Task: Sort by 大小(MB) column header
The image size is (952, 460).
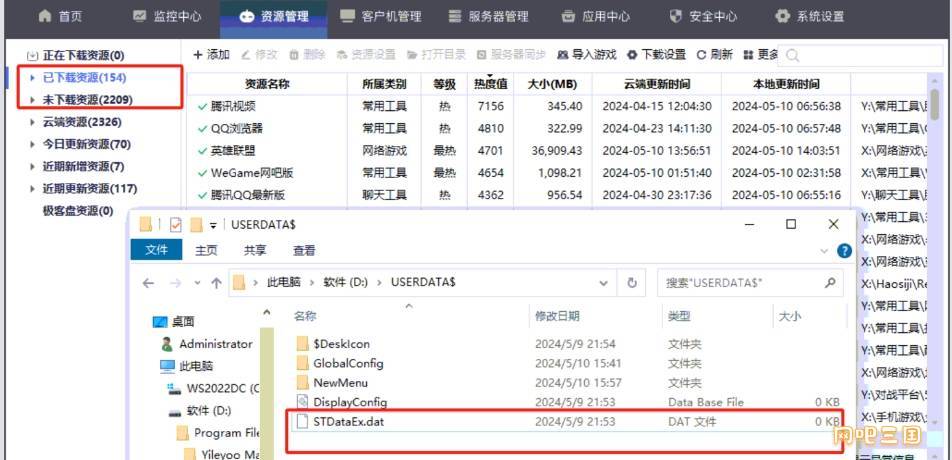Action: pyautogui.click(x=552, y=84)
